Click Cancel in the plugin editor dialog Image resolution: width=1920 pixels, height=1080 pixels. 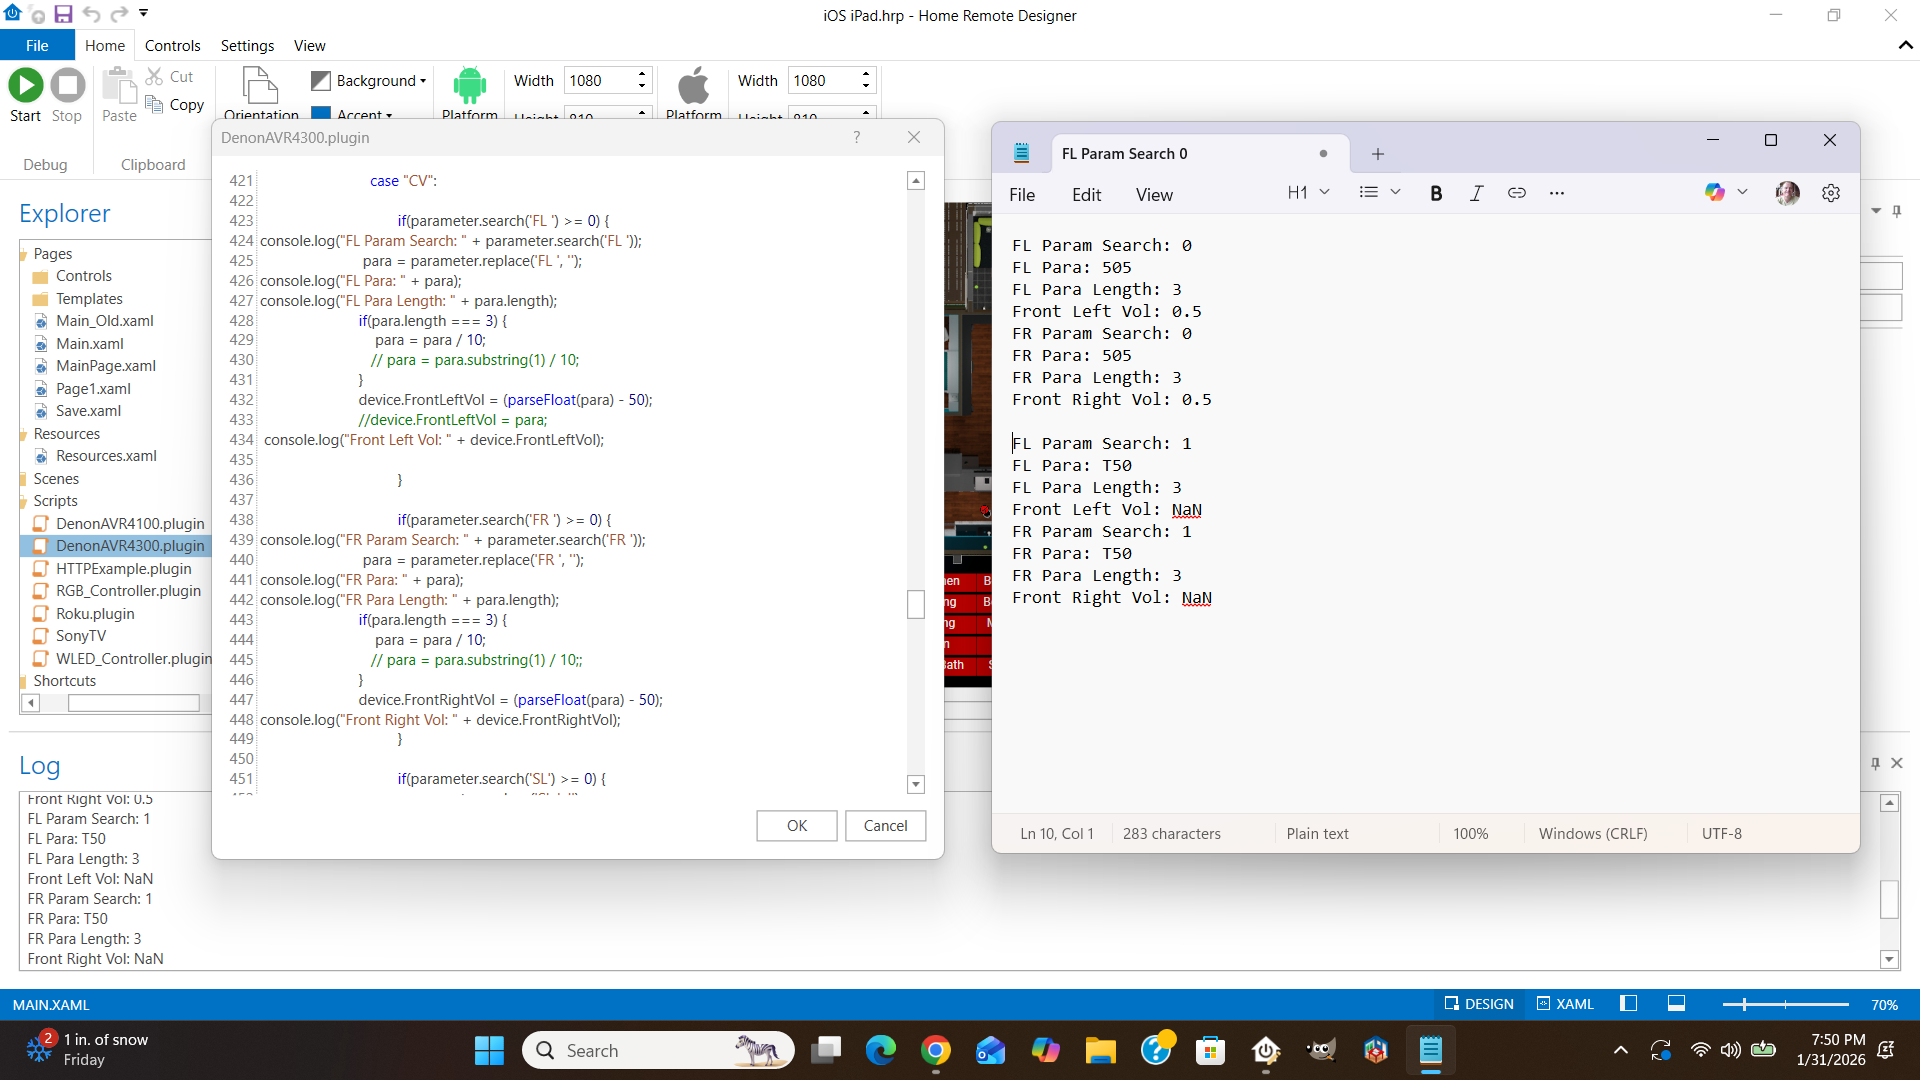click(x=885, y=825)
